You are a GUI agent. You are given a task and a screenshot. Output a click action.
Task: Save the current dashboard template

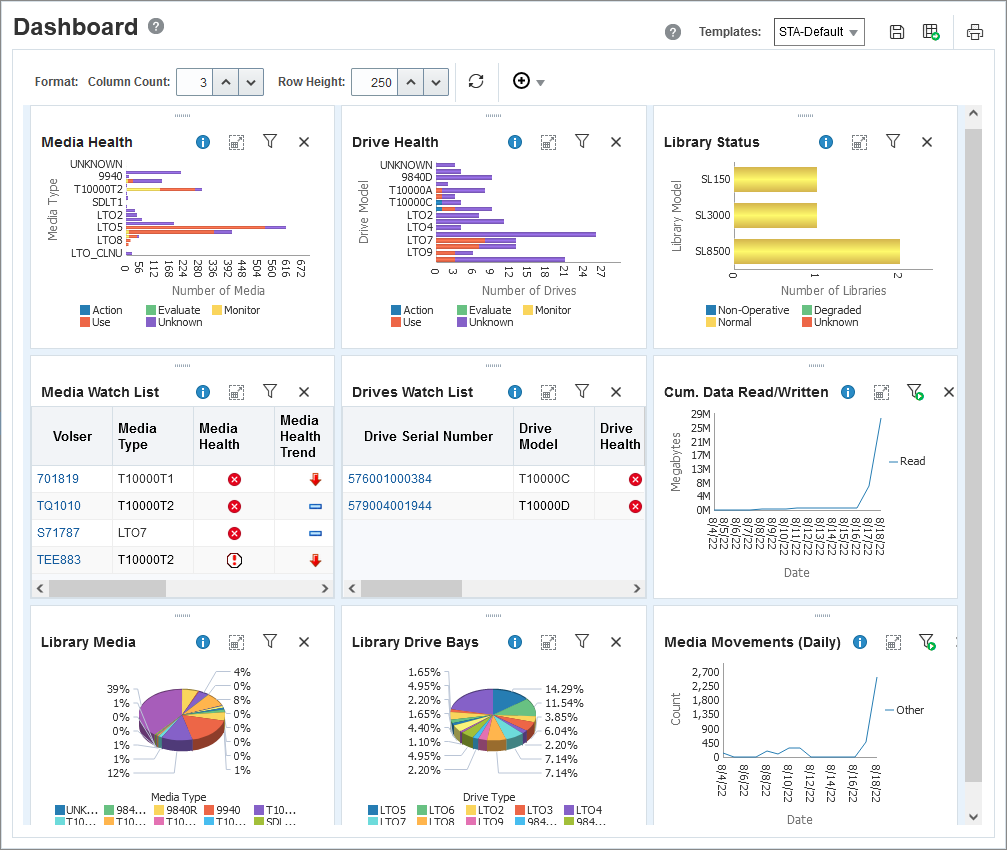tap(897, 32)
